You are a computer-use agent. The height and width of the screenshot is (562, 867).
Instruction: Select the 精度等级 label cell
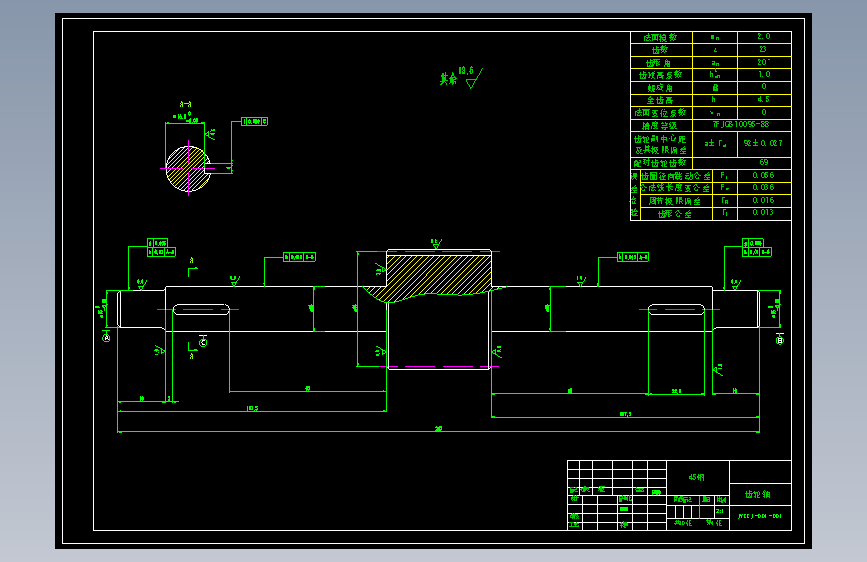(661, 125)
